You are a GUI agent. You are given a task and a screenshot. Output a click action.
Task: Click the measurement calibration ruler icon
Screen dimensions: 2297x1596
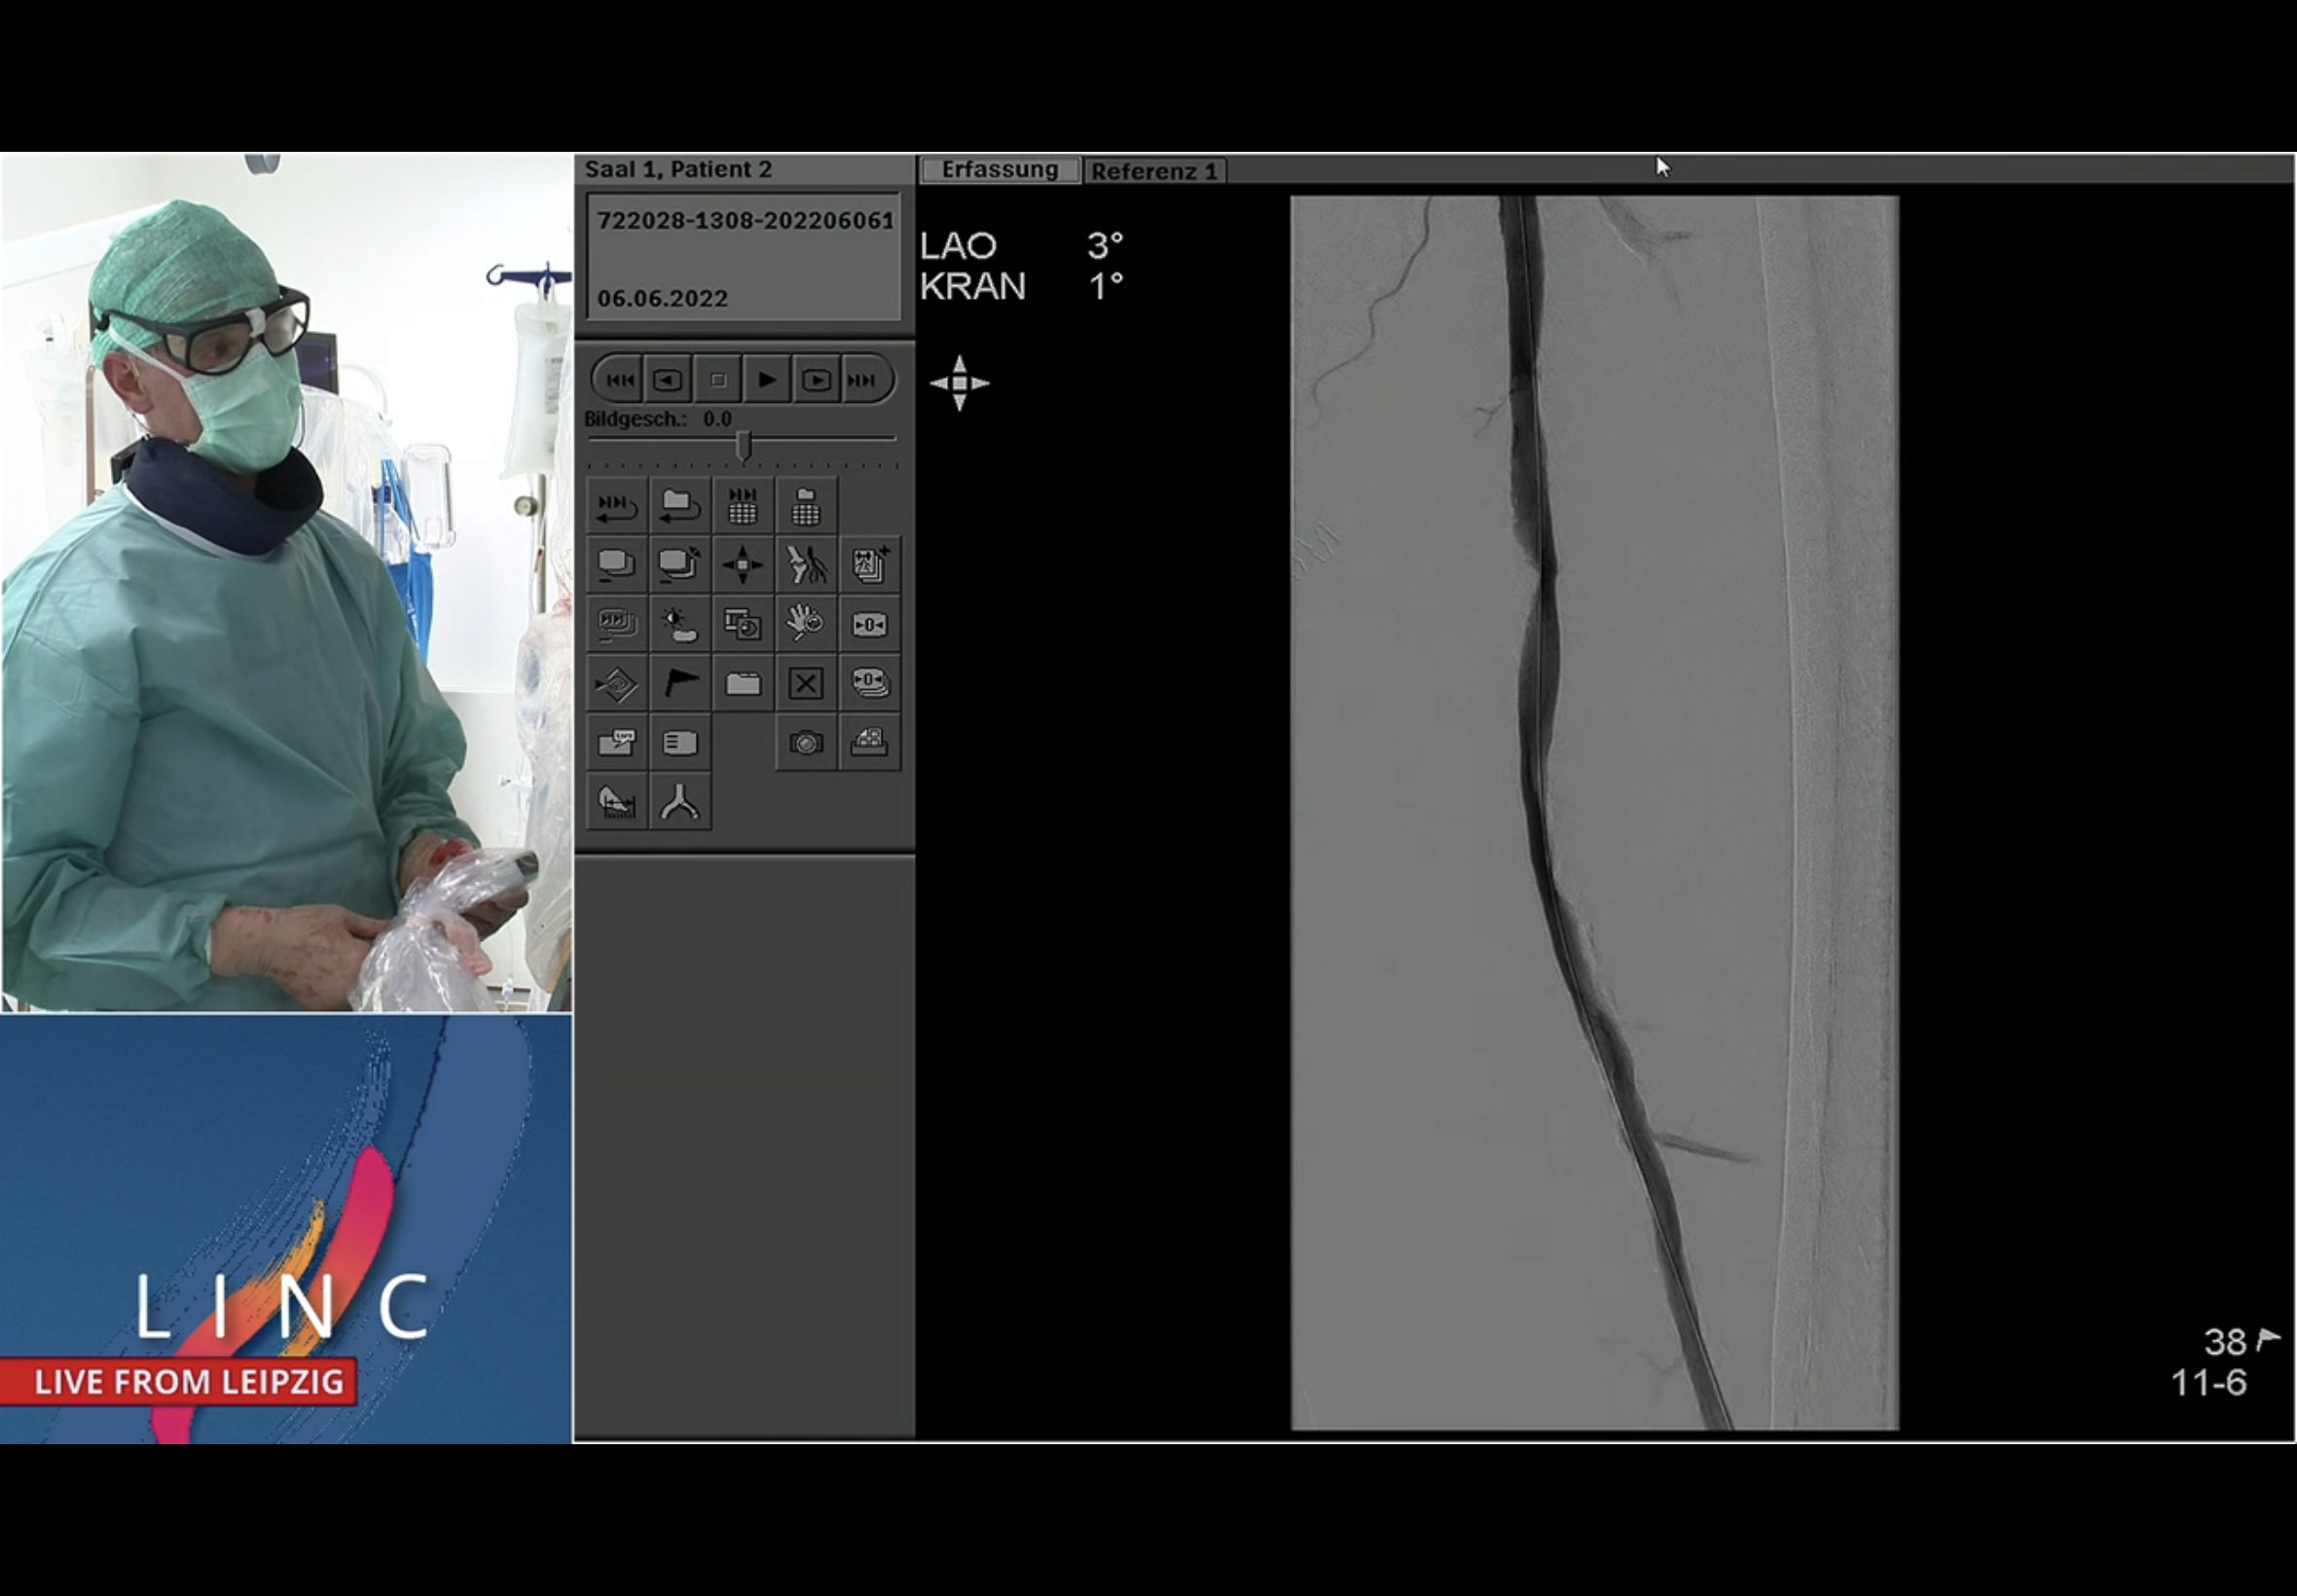tap(616, 802)
